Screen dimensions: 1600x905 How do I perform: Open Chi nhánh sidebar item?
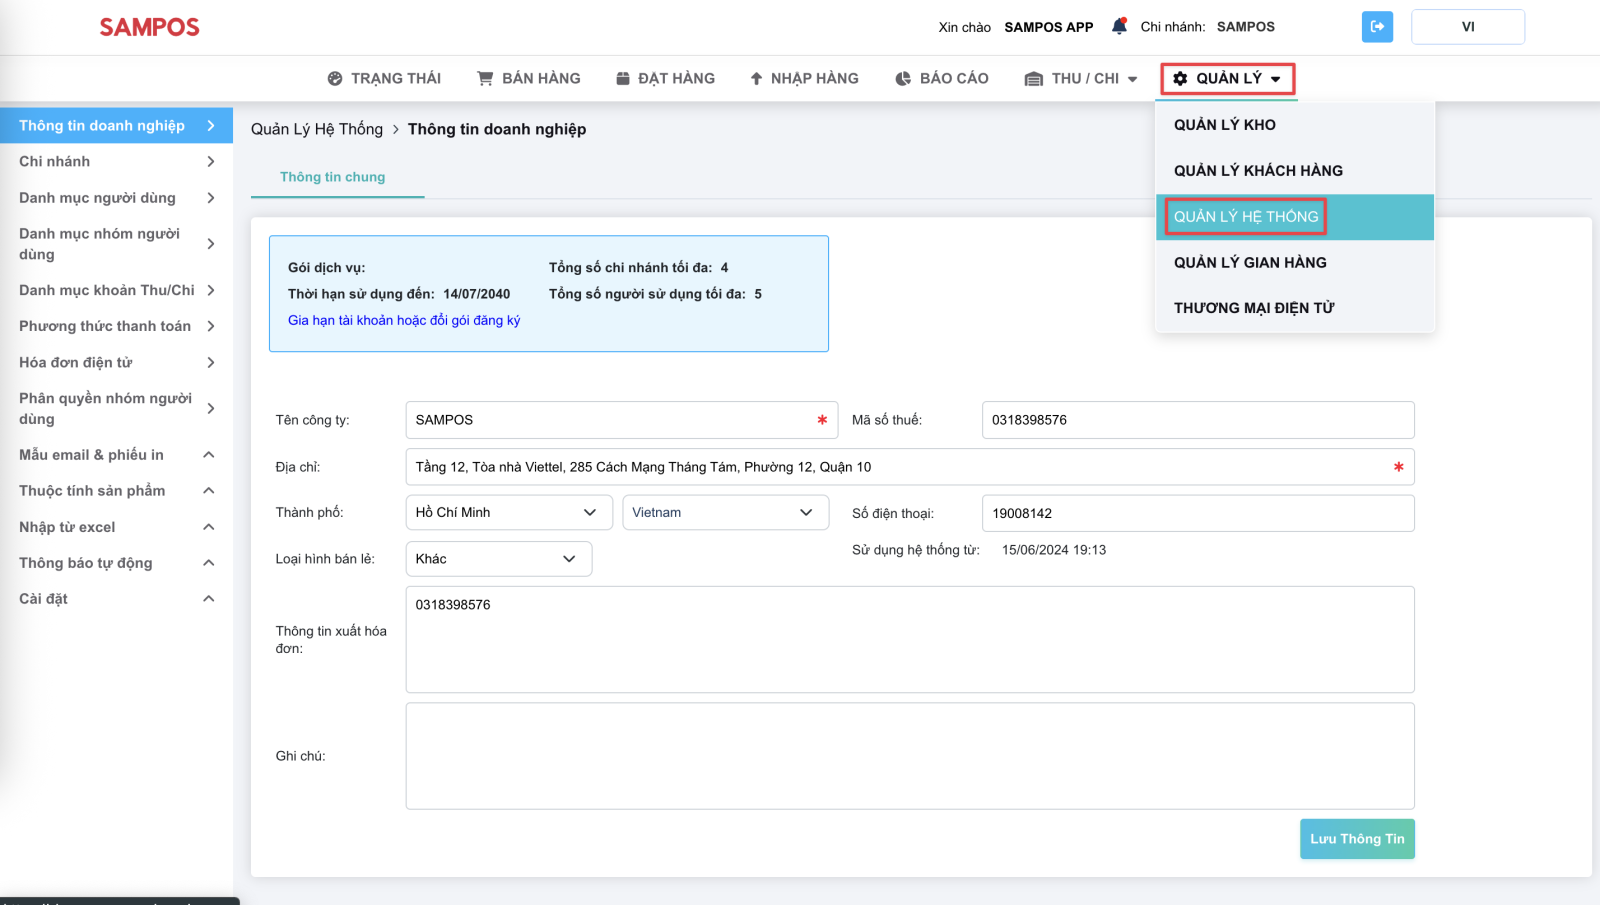tap(116, 161)
